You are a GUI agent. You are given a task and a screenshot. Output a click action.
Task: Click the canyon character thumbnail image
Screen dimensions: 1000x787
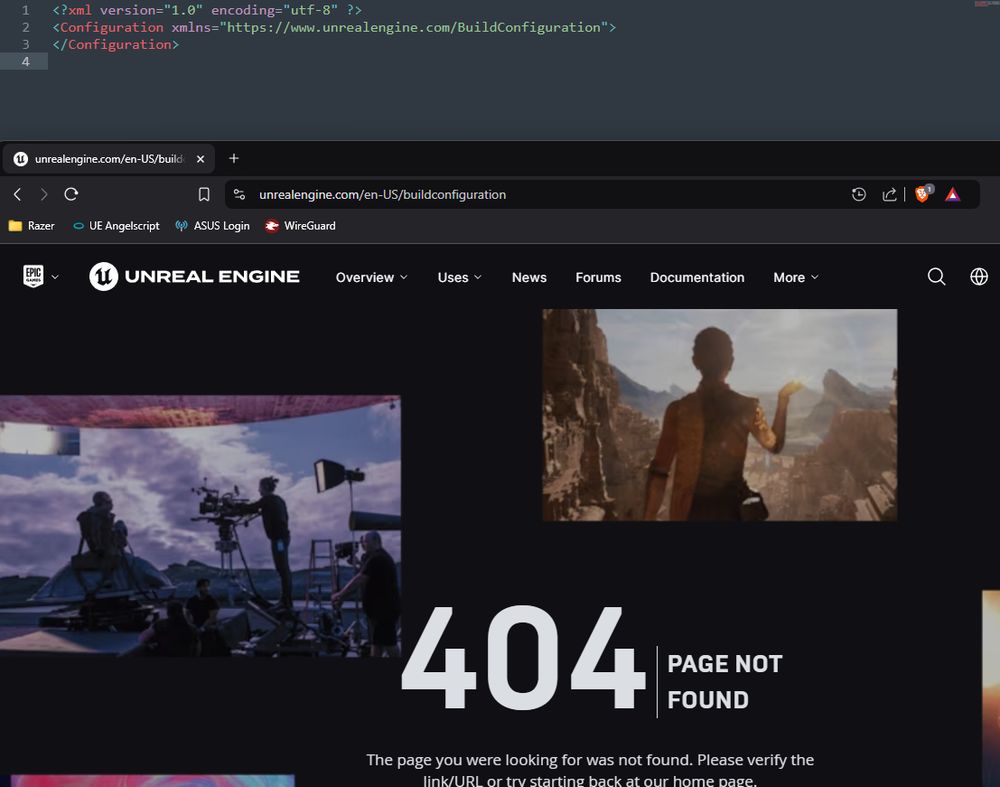pos(719,415)
